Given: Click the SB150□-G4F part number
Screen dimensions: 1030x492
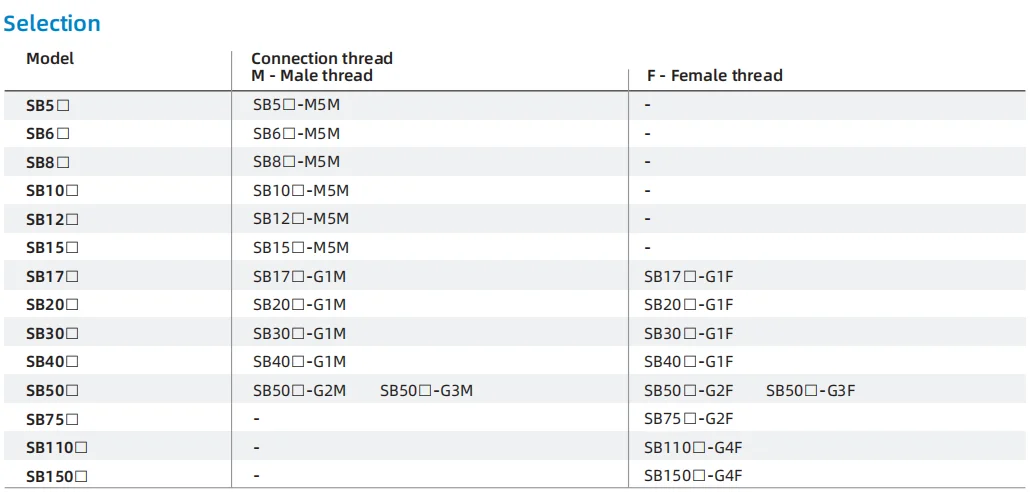Looking at the screenshot, I should point(693,476).
